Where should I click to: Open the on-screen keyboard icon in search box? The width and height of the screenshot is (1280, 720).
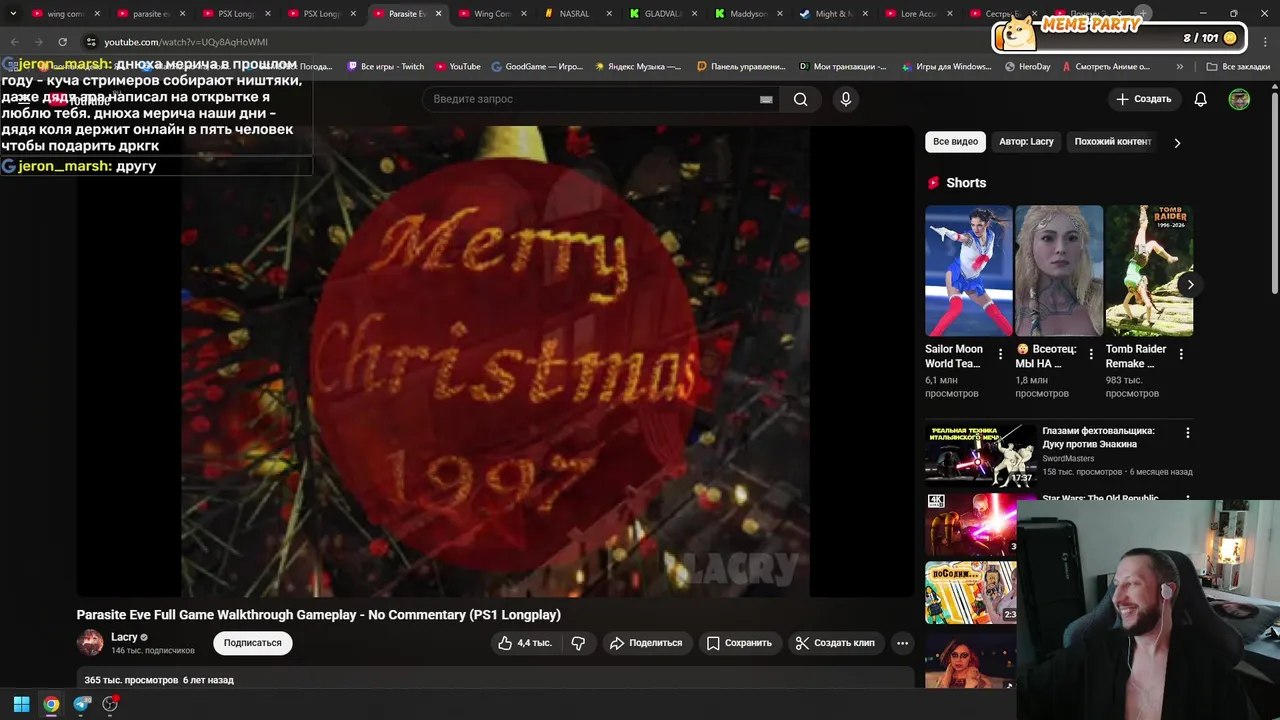click(766, 99)
